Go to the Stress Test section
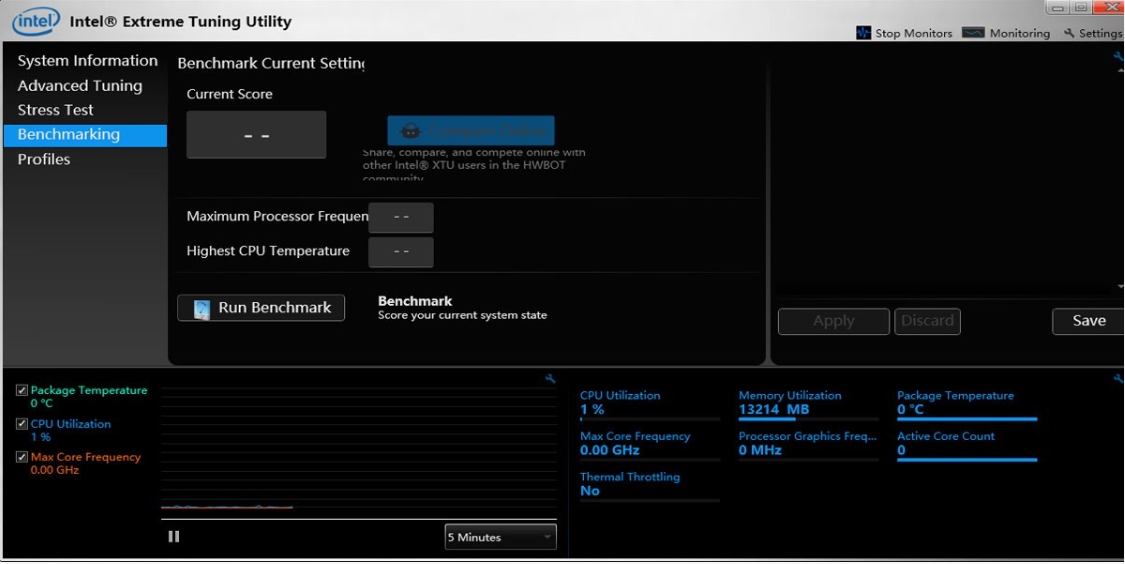This screenshot has width=1125, height=564. (x=55, y=110)
